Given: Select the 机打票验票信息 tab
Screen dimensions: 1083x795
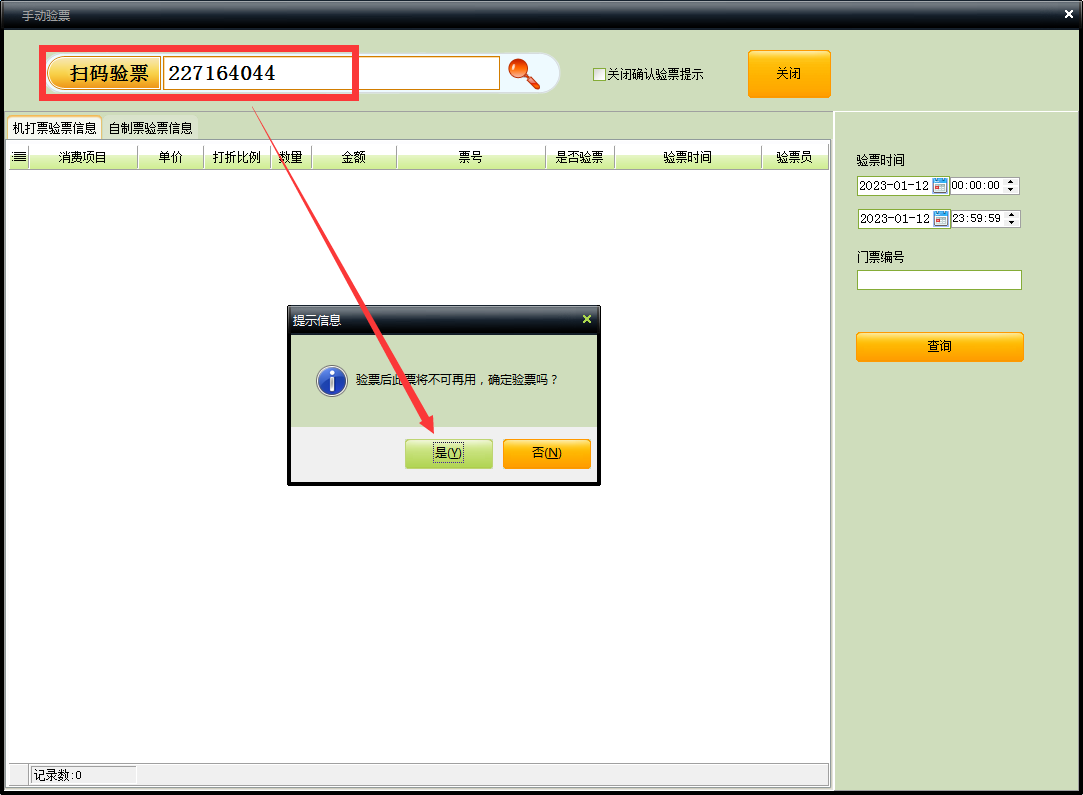Looking at the screenshot, I should point(54,128).
